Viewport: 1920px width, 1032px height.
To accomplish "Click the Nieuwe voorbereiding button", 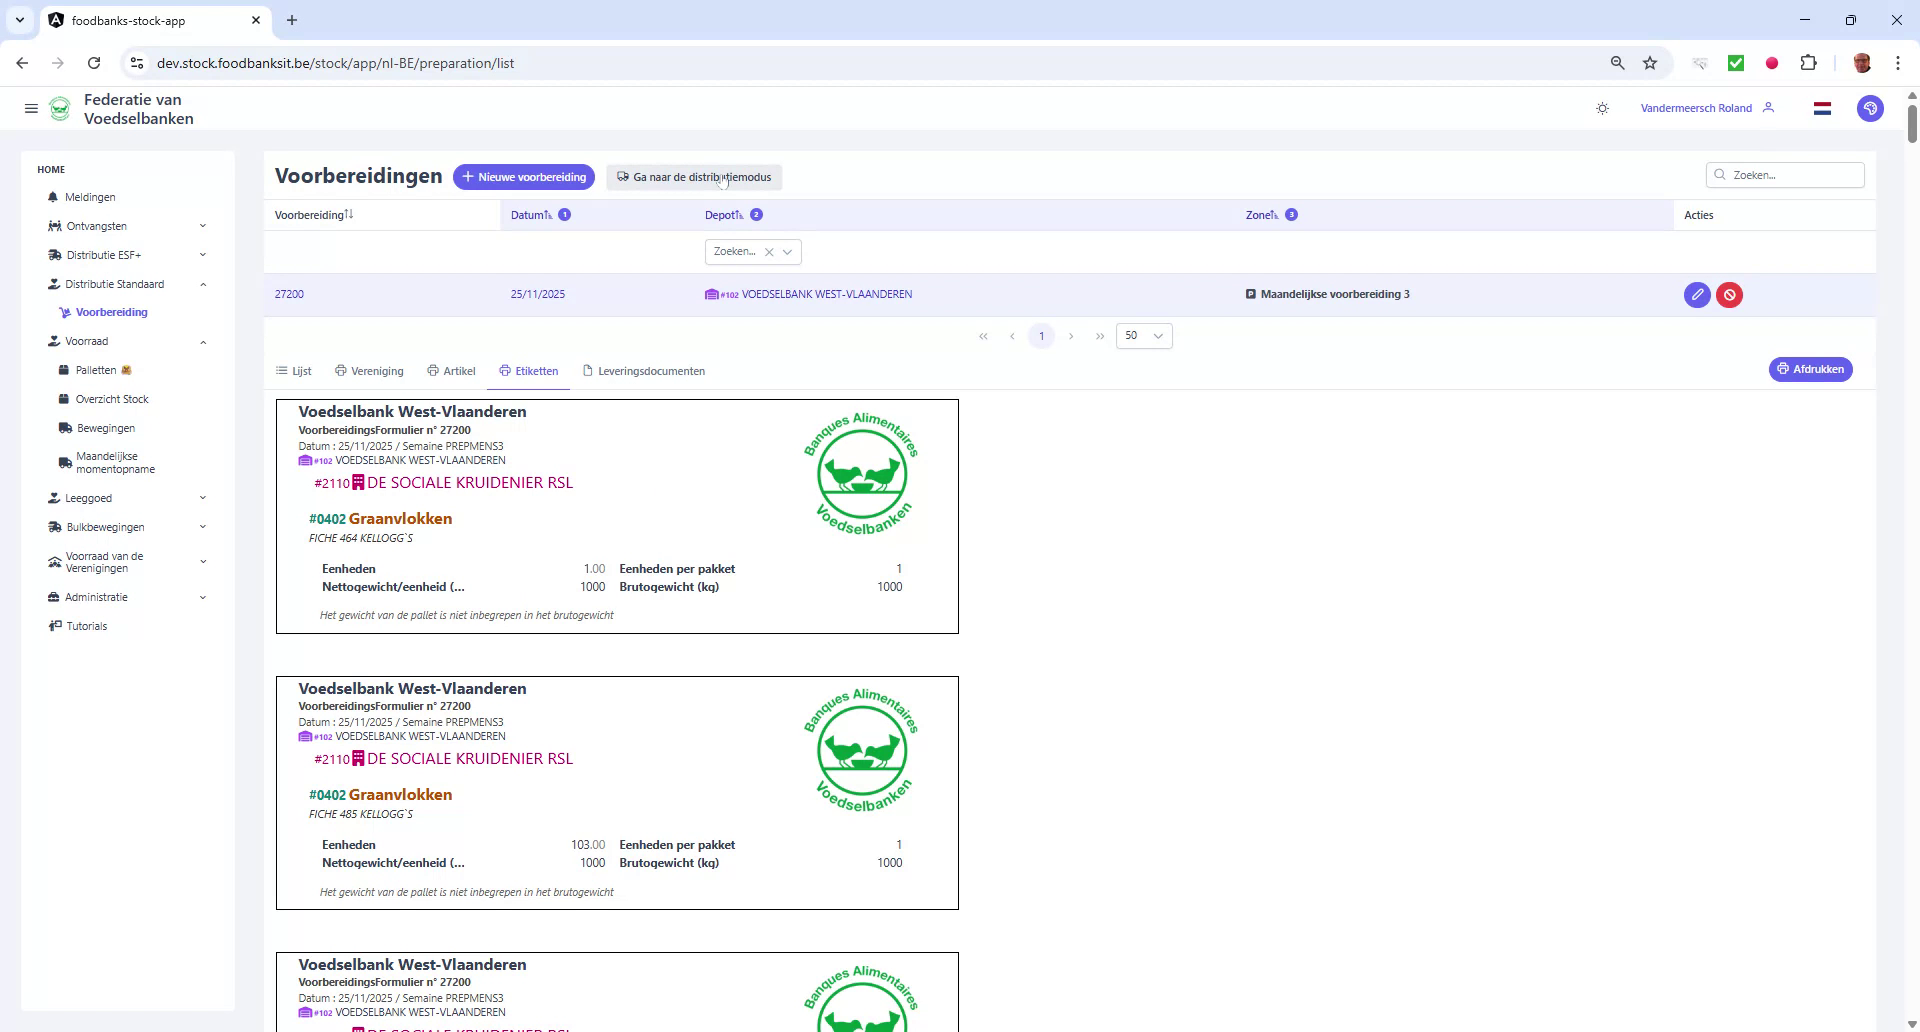I will (524, 177).
